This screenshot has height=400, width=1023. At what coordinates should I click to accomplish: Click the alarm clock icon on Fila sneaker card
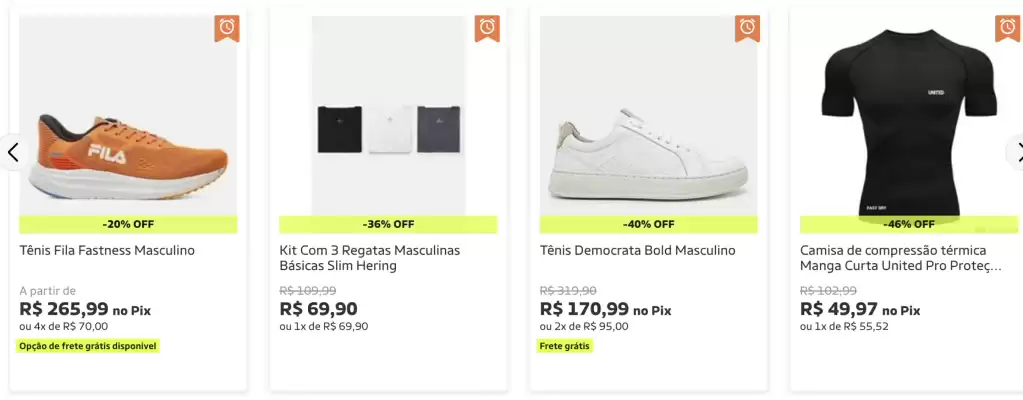point(226,28)
